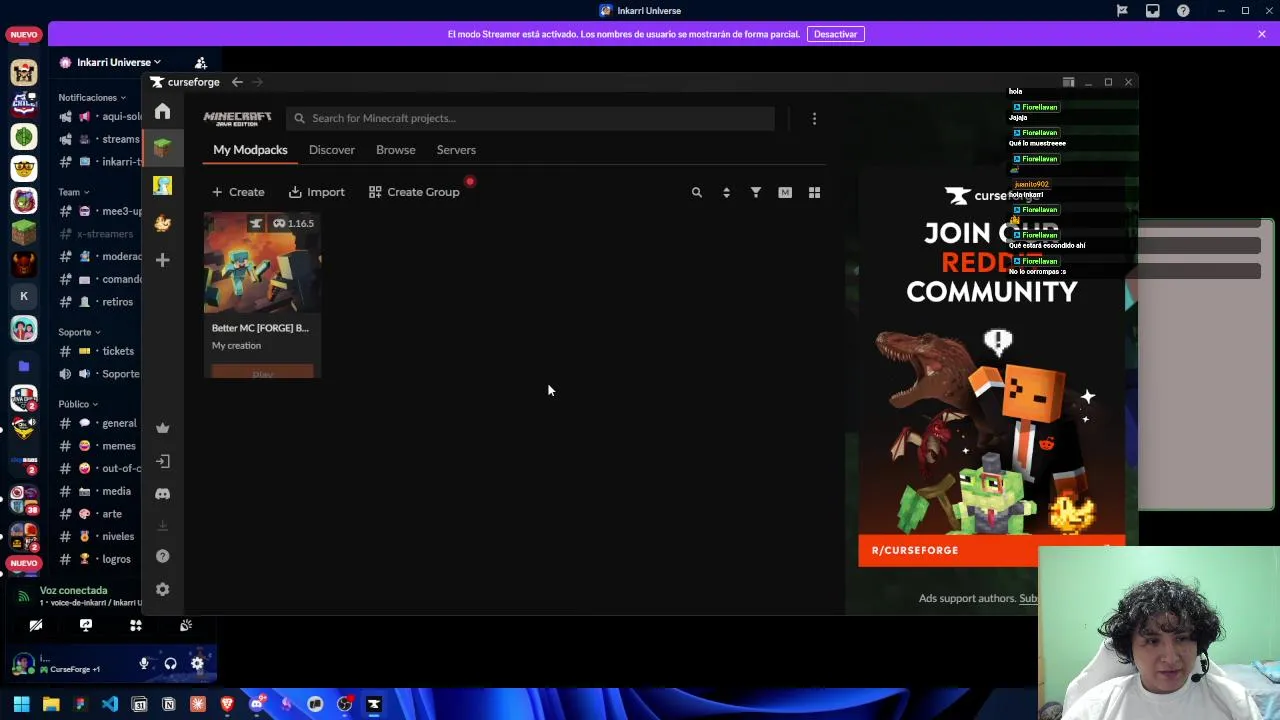Screen dimensions: 1280x720
Task: Mute the Discord microphone
Action: point(144,663)
